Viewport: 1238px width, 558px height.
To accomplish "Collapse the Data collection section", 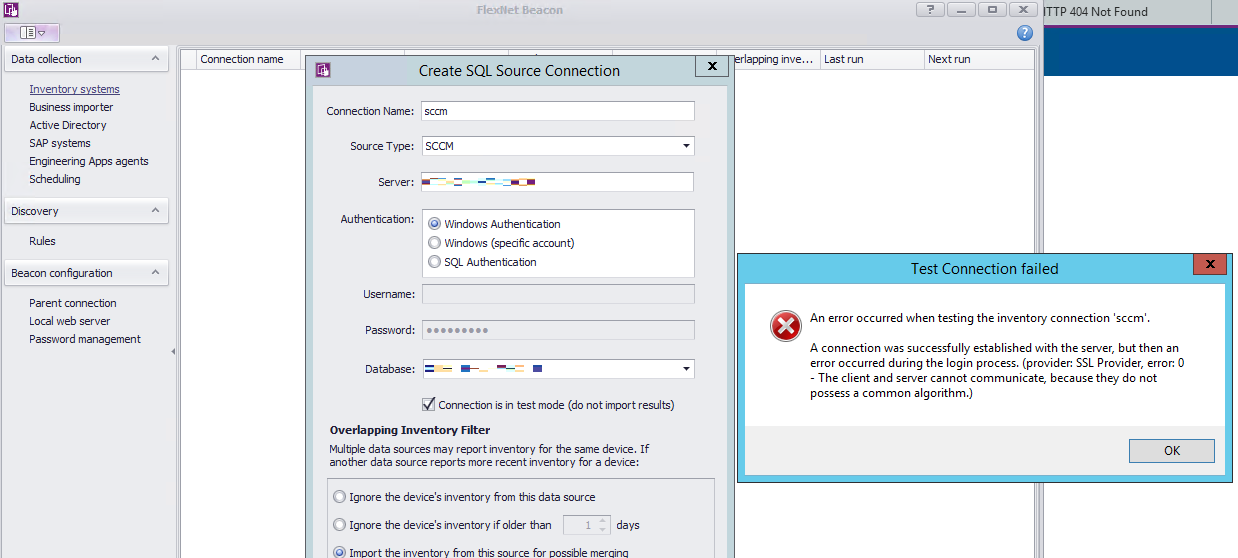I will (x=155, y=59).
